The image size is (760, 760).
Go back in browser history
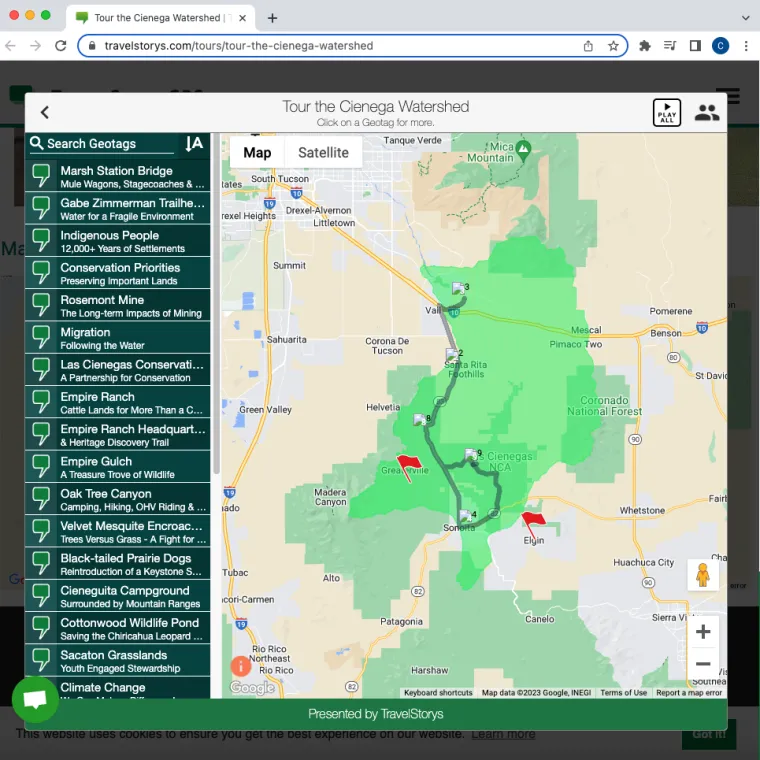pyautogui.click(x=10, y=46)
